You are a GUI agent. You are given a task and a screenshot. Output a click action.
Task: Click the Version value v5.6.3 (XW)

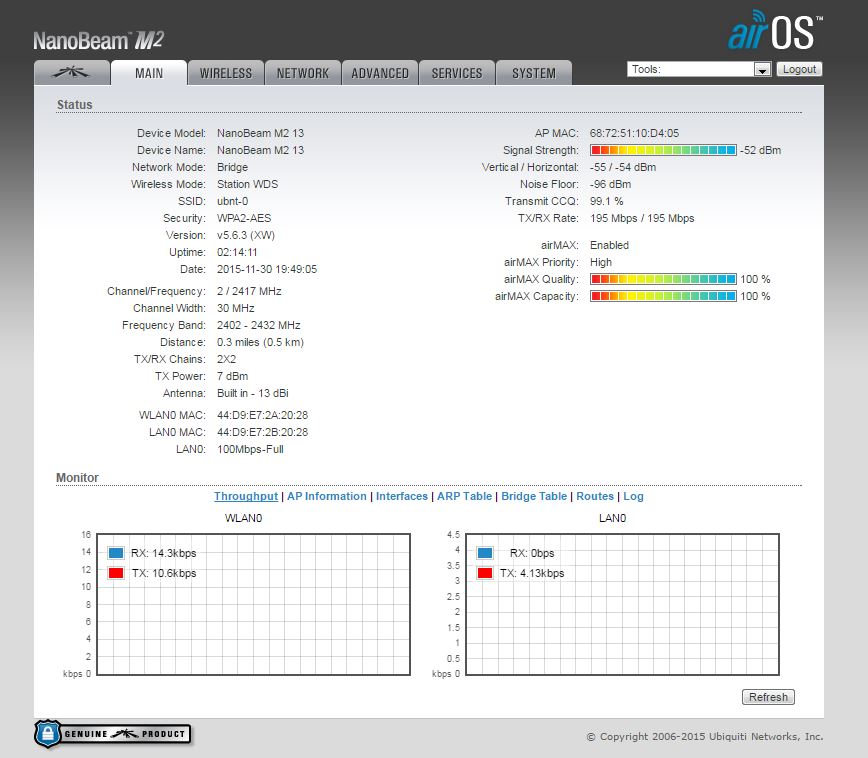[x=246, y=235]
